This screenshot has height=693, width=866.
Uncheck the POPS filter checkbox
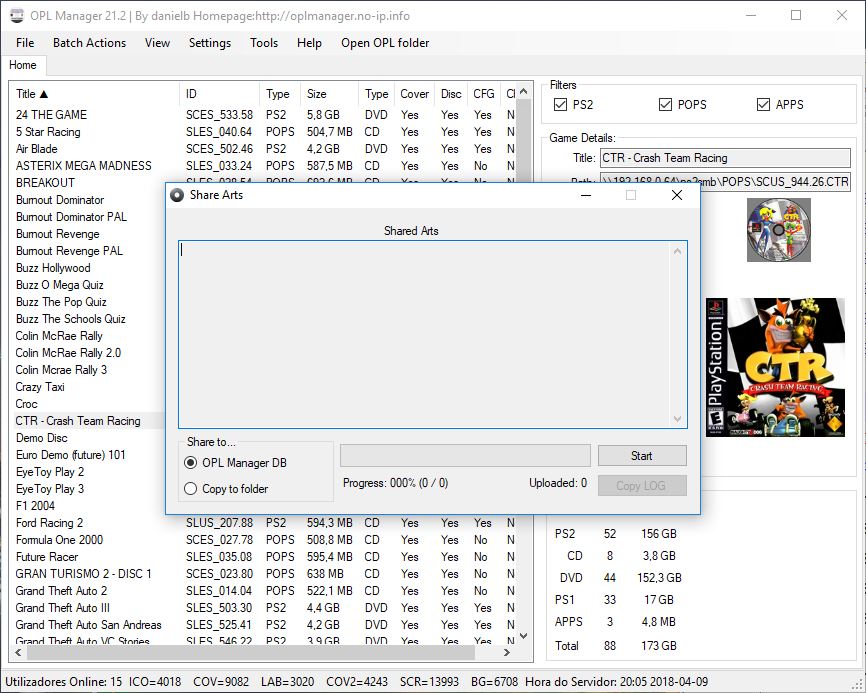[x=665, y=104]
